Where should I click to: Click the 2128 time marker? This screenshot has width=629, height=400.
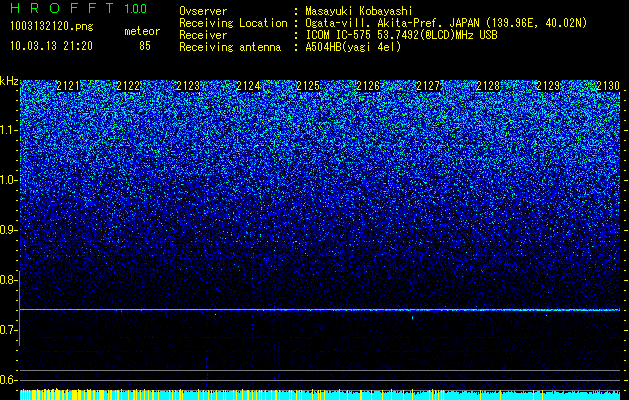[x=488, y=86]
